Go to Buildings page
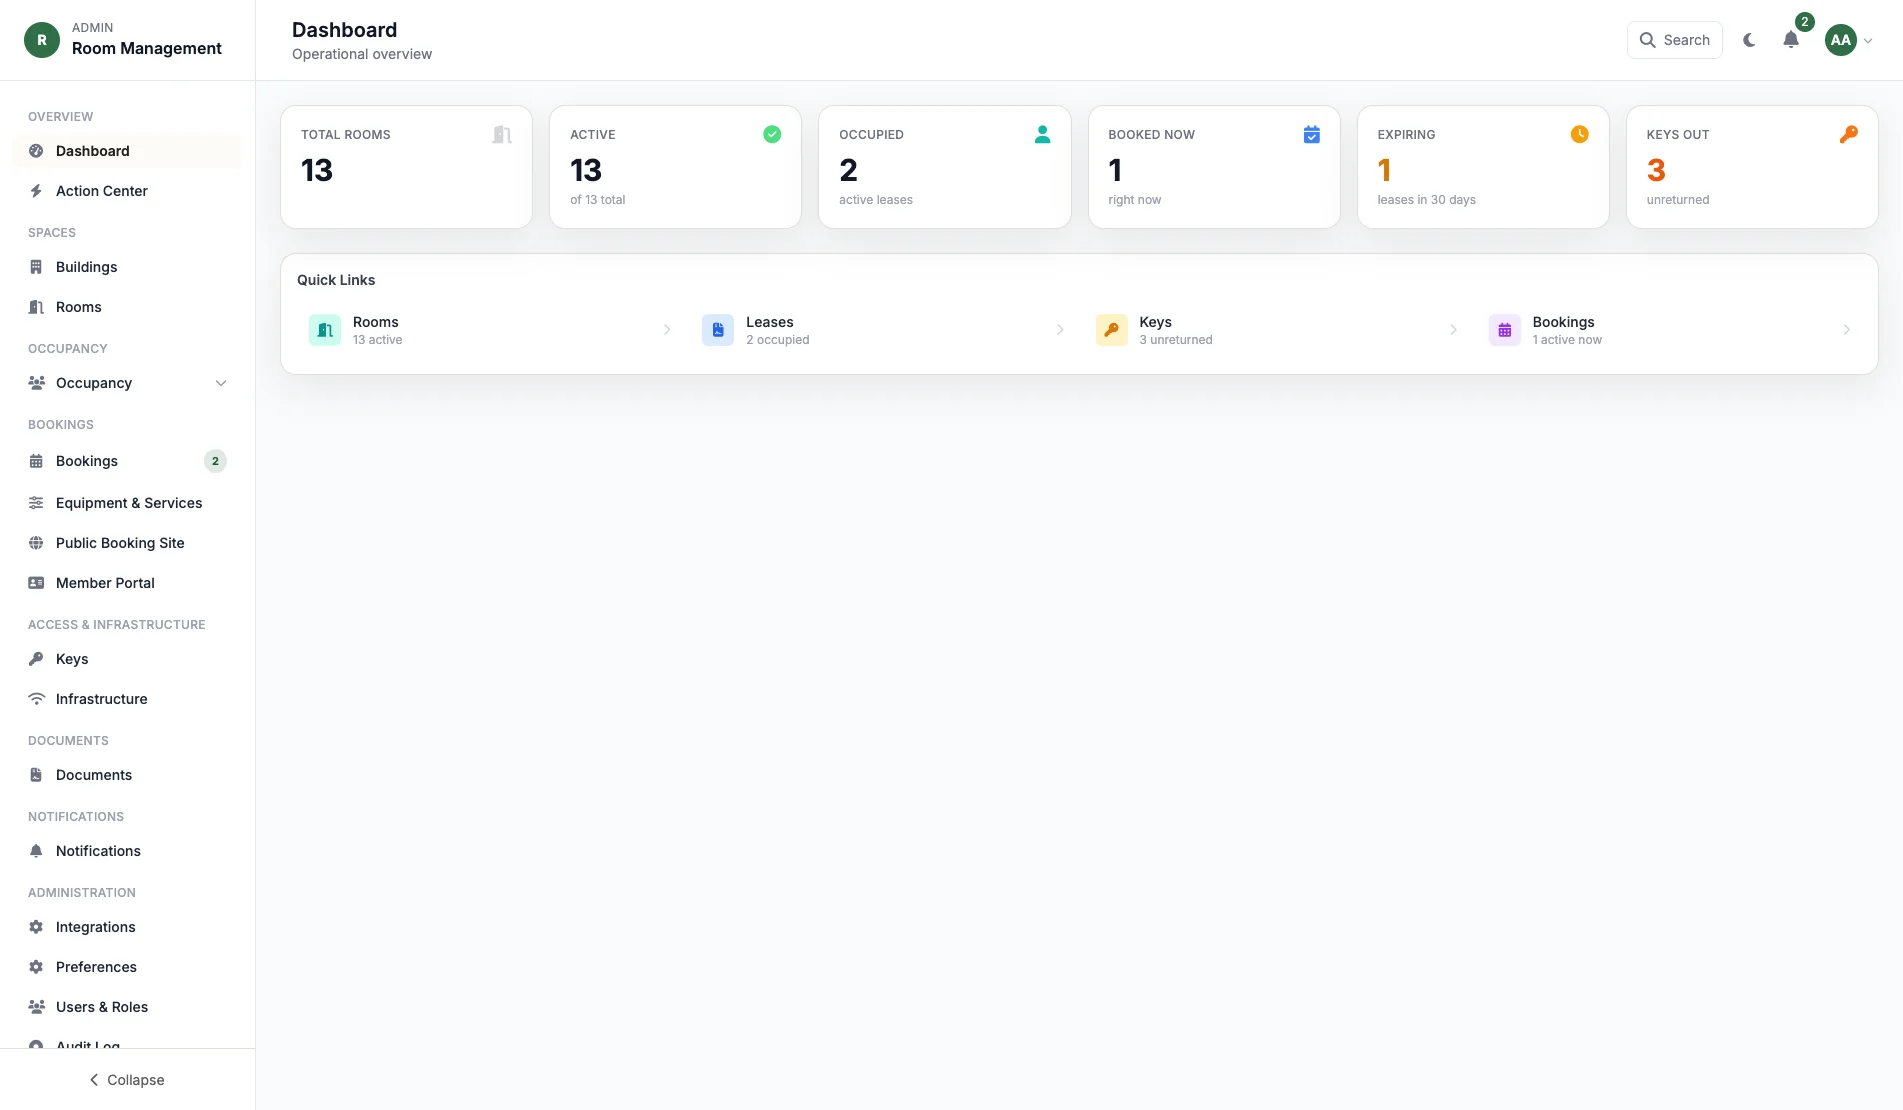1903x1110 pixels. (x=128, y=267)
